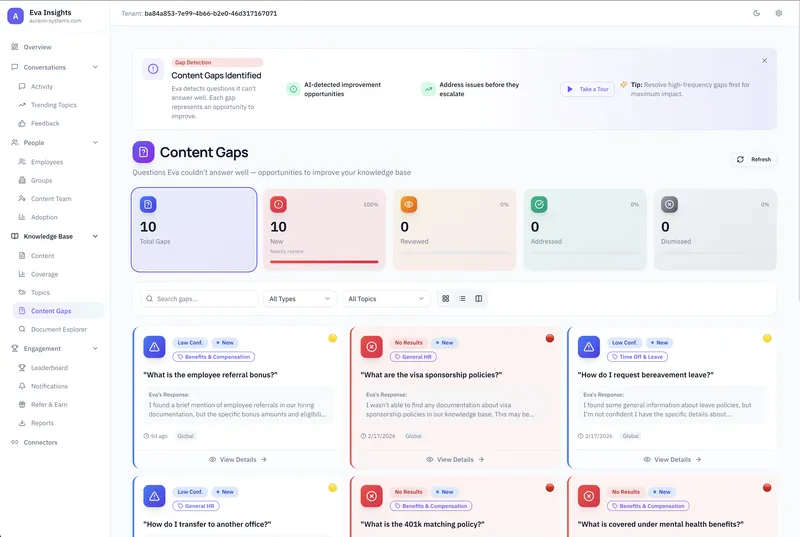Click "What is the 401k matching policy?" title
The width and height of the screenshot is (800, 537).
[422, 524]
